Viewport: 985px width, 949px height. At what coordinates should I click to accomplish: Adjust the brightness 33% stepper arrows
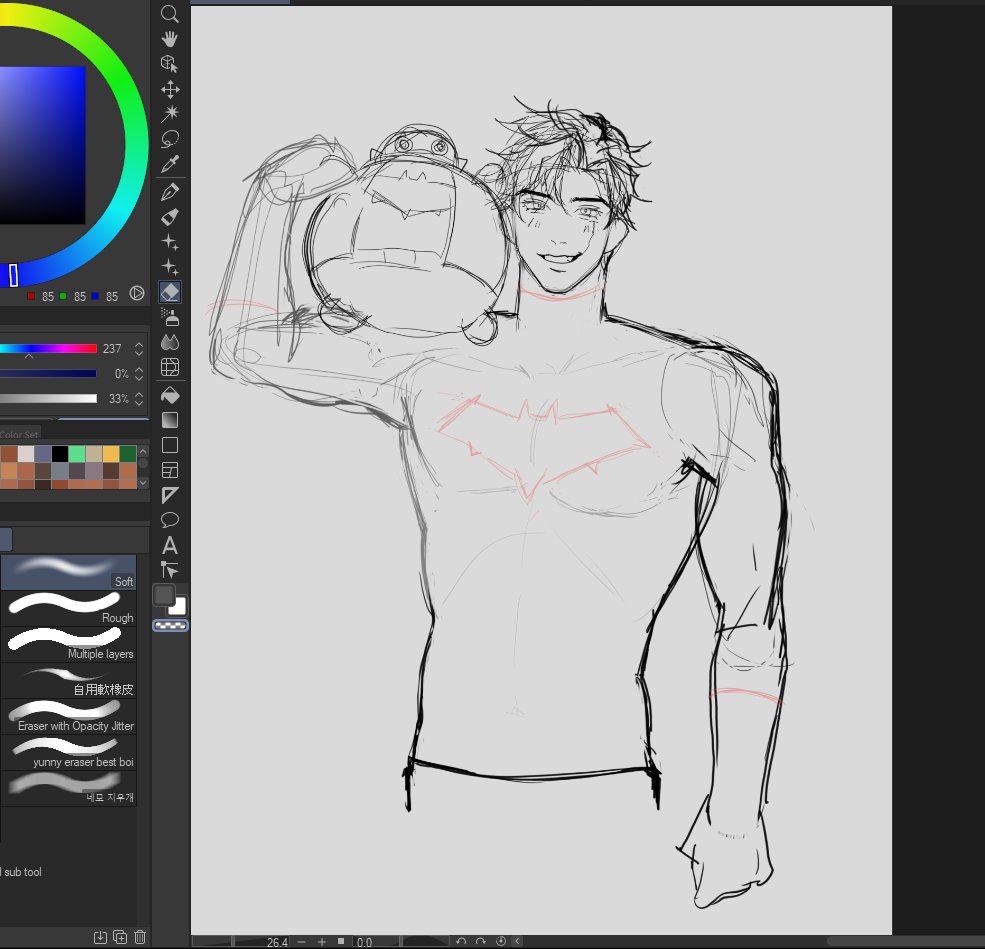coord(139,399)
